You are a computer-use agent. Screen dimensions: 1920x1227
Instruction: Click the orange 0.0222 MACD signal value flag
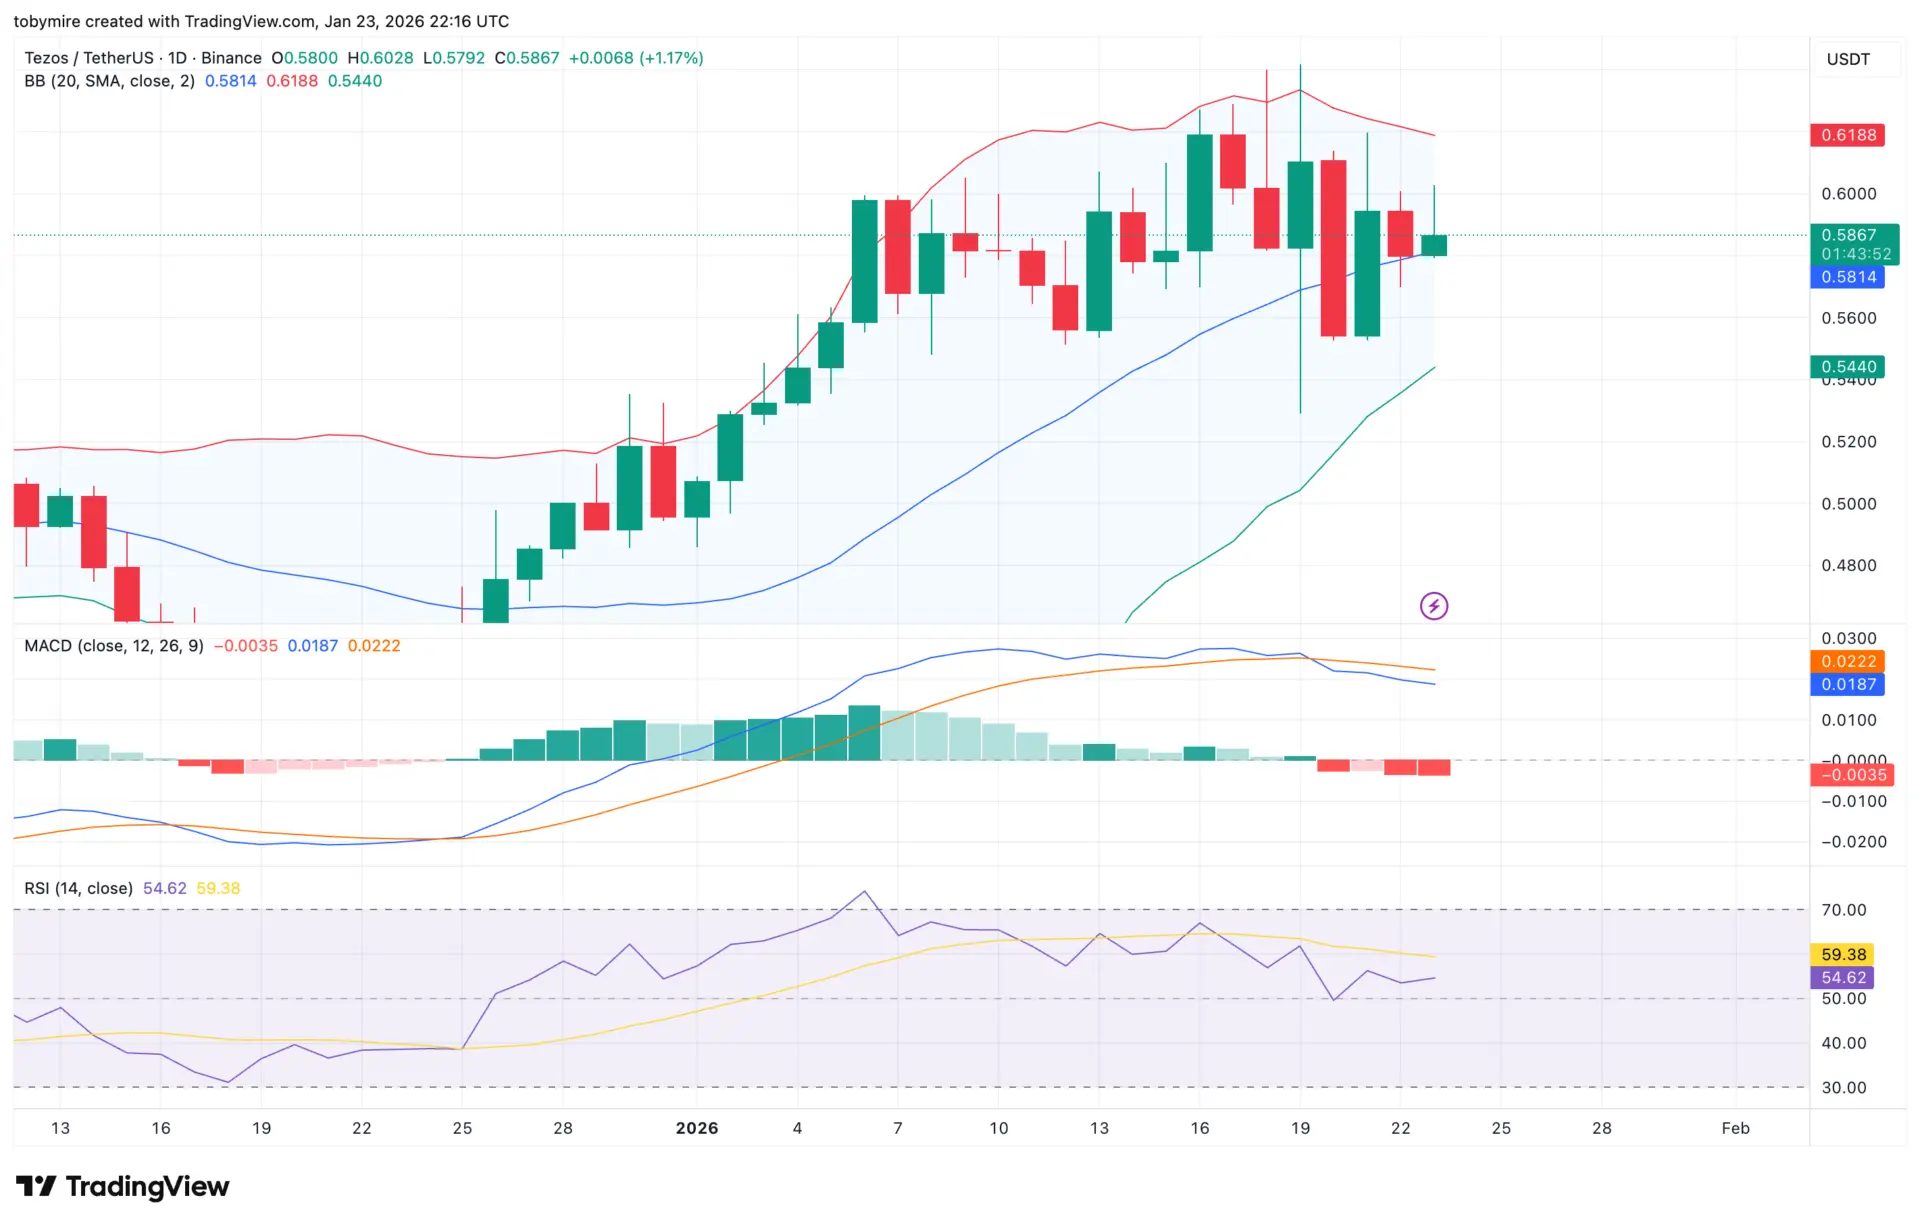coord(1847,661)
